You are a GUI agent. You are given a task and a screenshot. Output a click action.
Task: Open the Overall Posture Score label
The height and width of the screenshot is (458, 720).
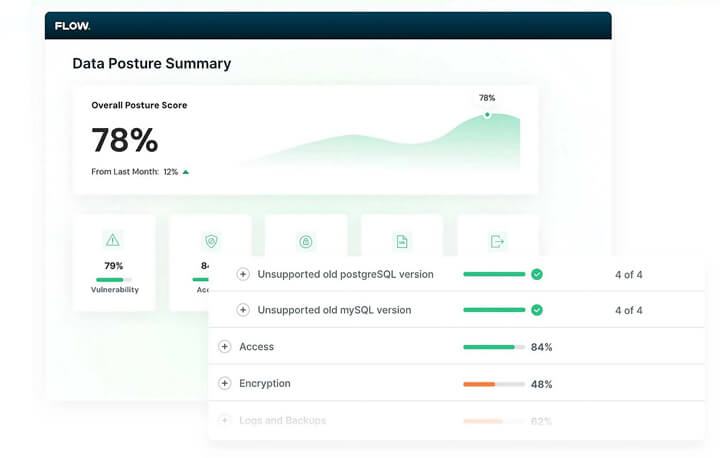click(x=139, y=105)
